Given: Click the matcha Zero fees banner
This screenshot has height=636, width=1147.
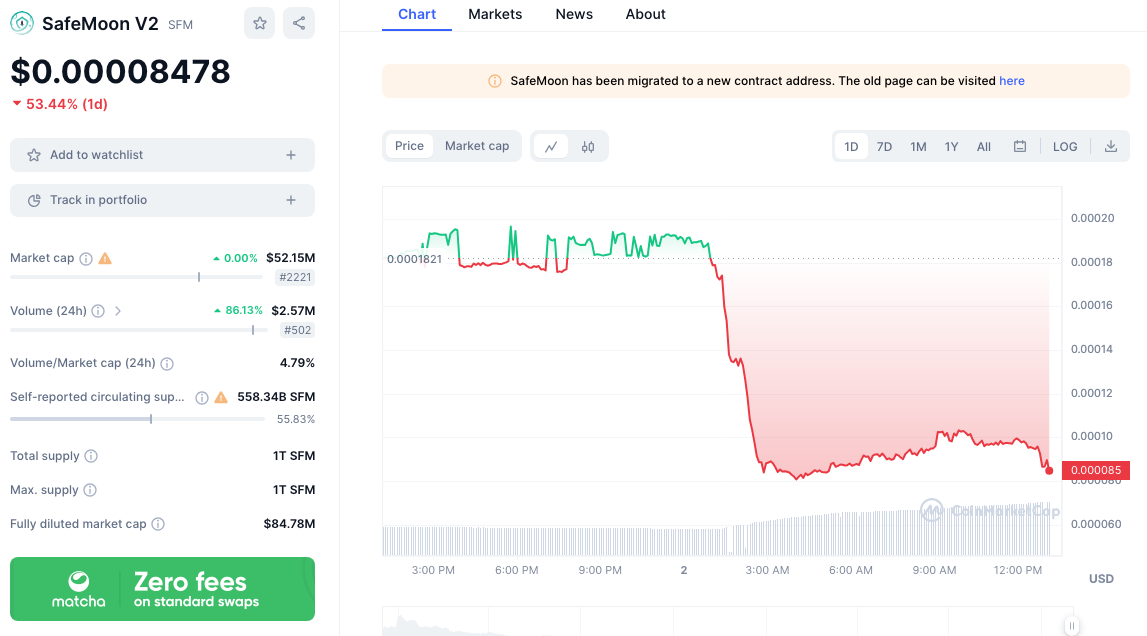Looking at the screenshot, I should (162, 589).
